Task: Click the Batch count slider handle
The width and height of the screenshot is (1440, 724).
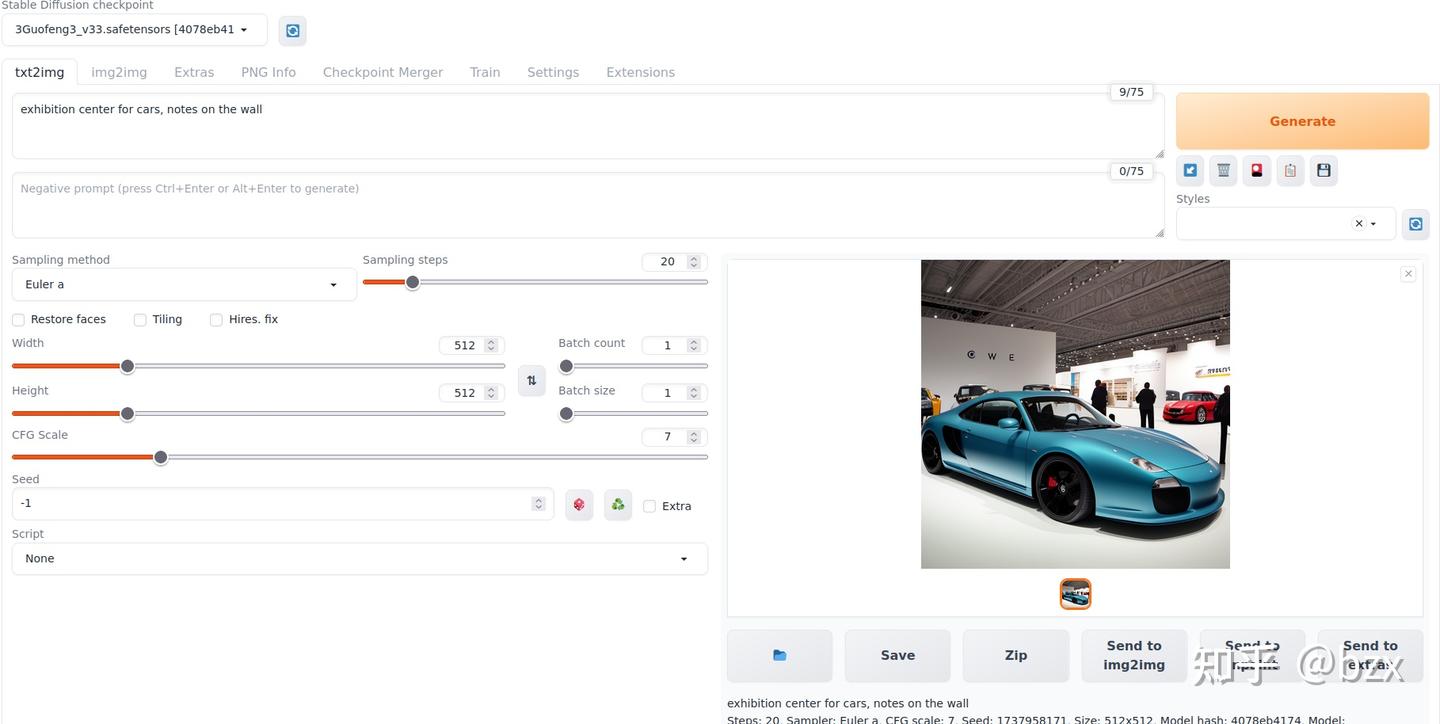Action: [566, 366]
